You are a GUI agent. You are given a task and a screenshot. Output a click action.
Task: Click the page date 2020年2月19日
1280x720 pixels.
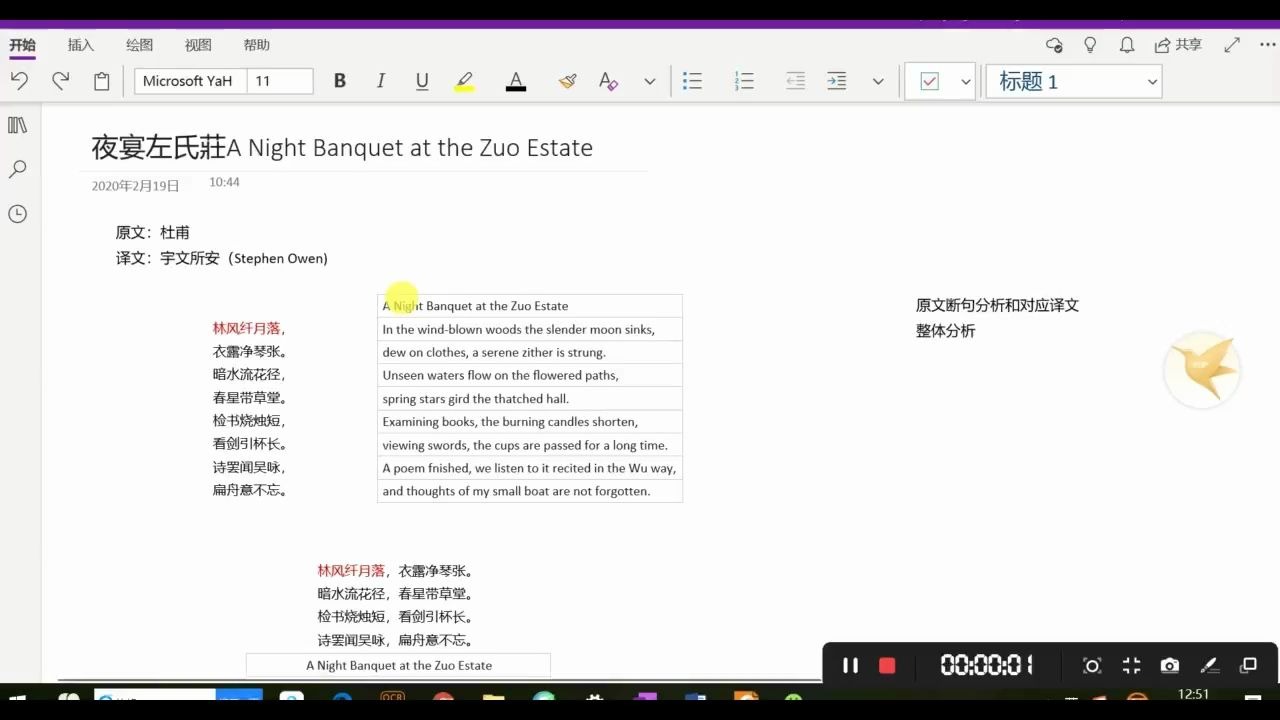tap(135, 186)
